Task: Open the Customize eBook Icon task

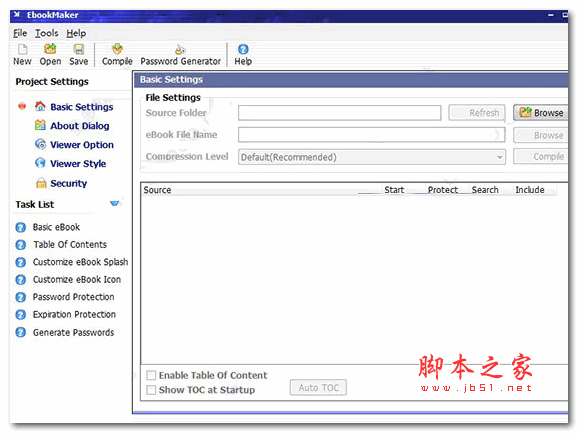Action: [77, 280]
